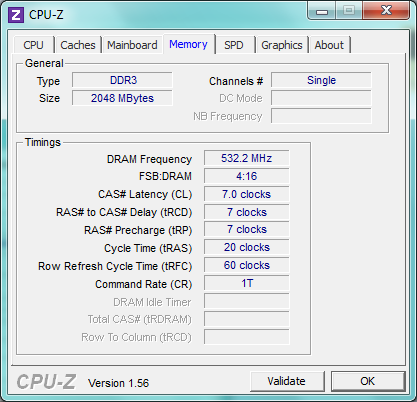Screen dimensions: 417x402
Task: Click the Single channels value
Action: point(321,80)
